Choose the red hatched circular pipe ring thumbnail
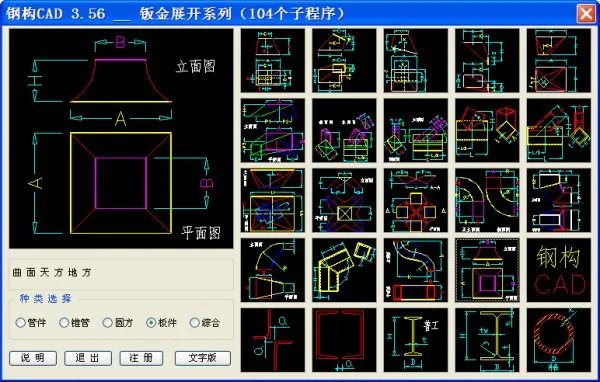This screenshot has width=600, height=382. 559,340
